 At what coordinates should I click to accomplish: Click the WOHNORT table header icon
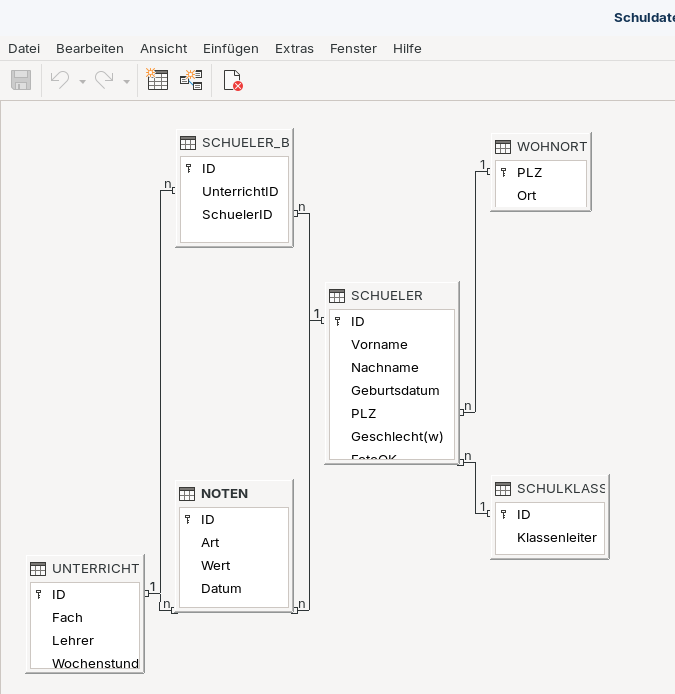pos(503,146)
